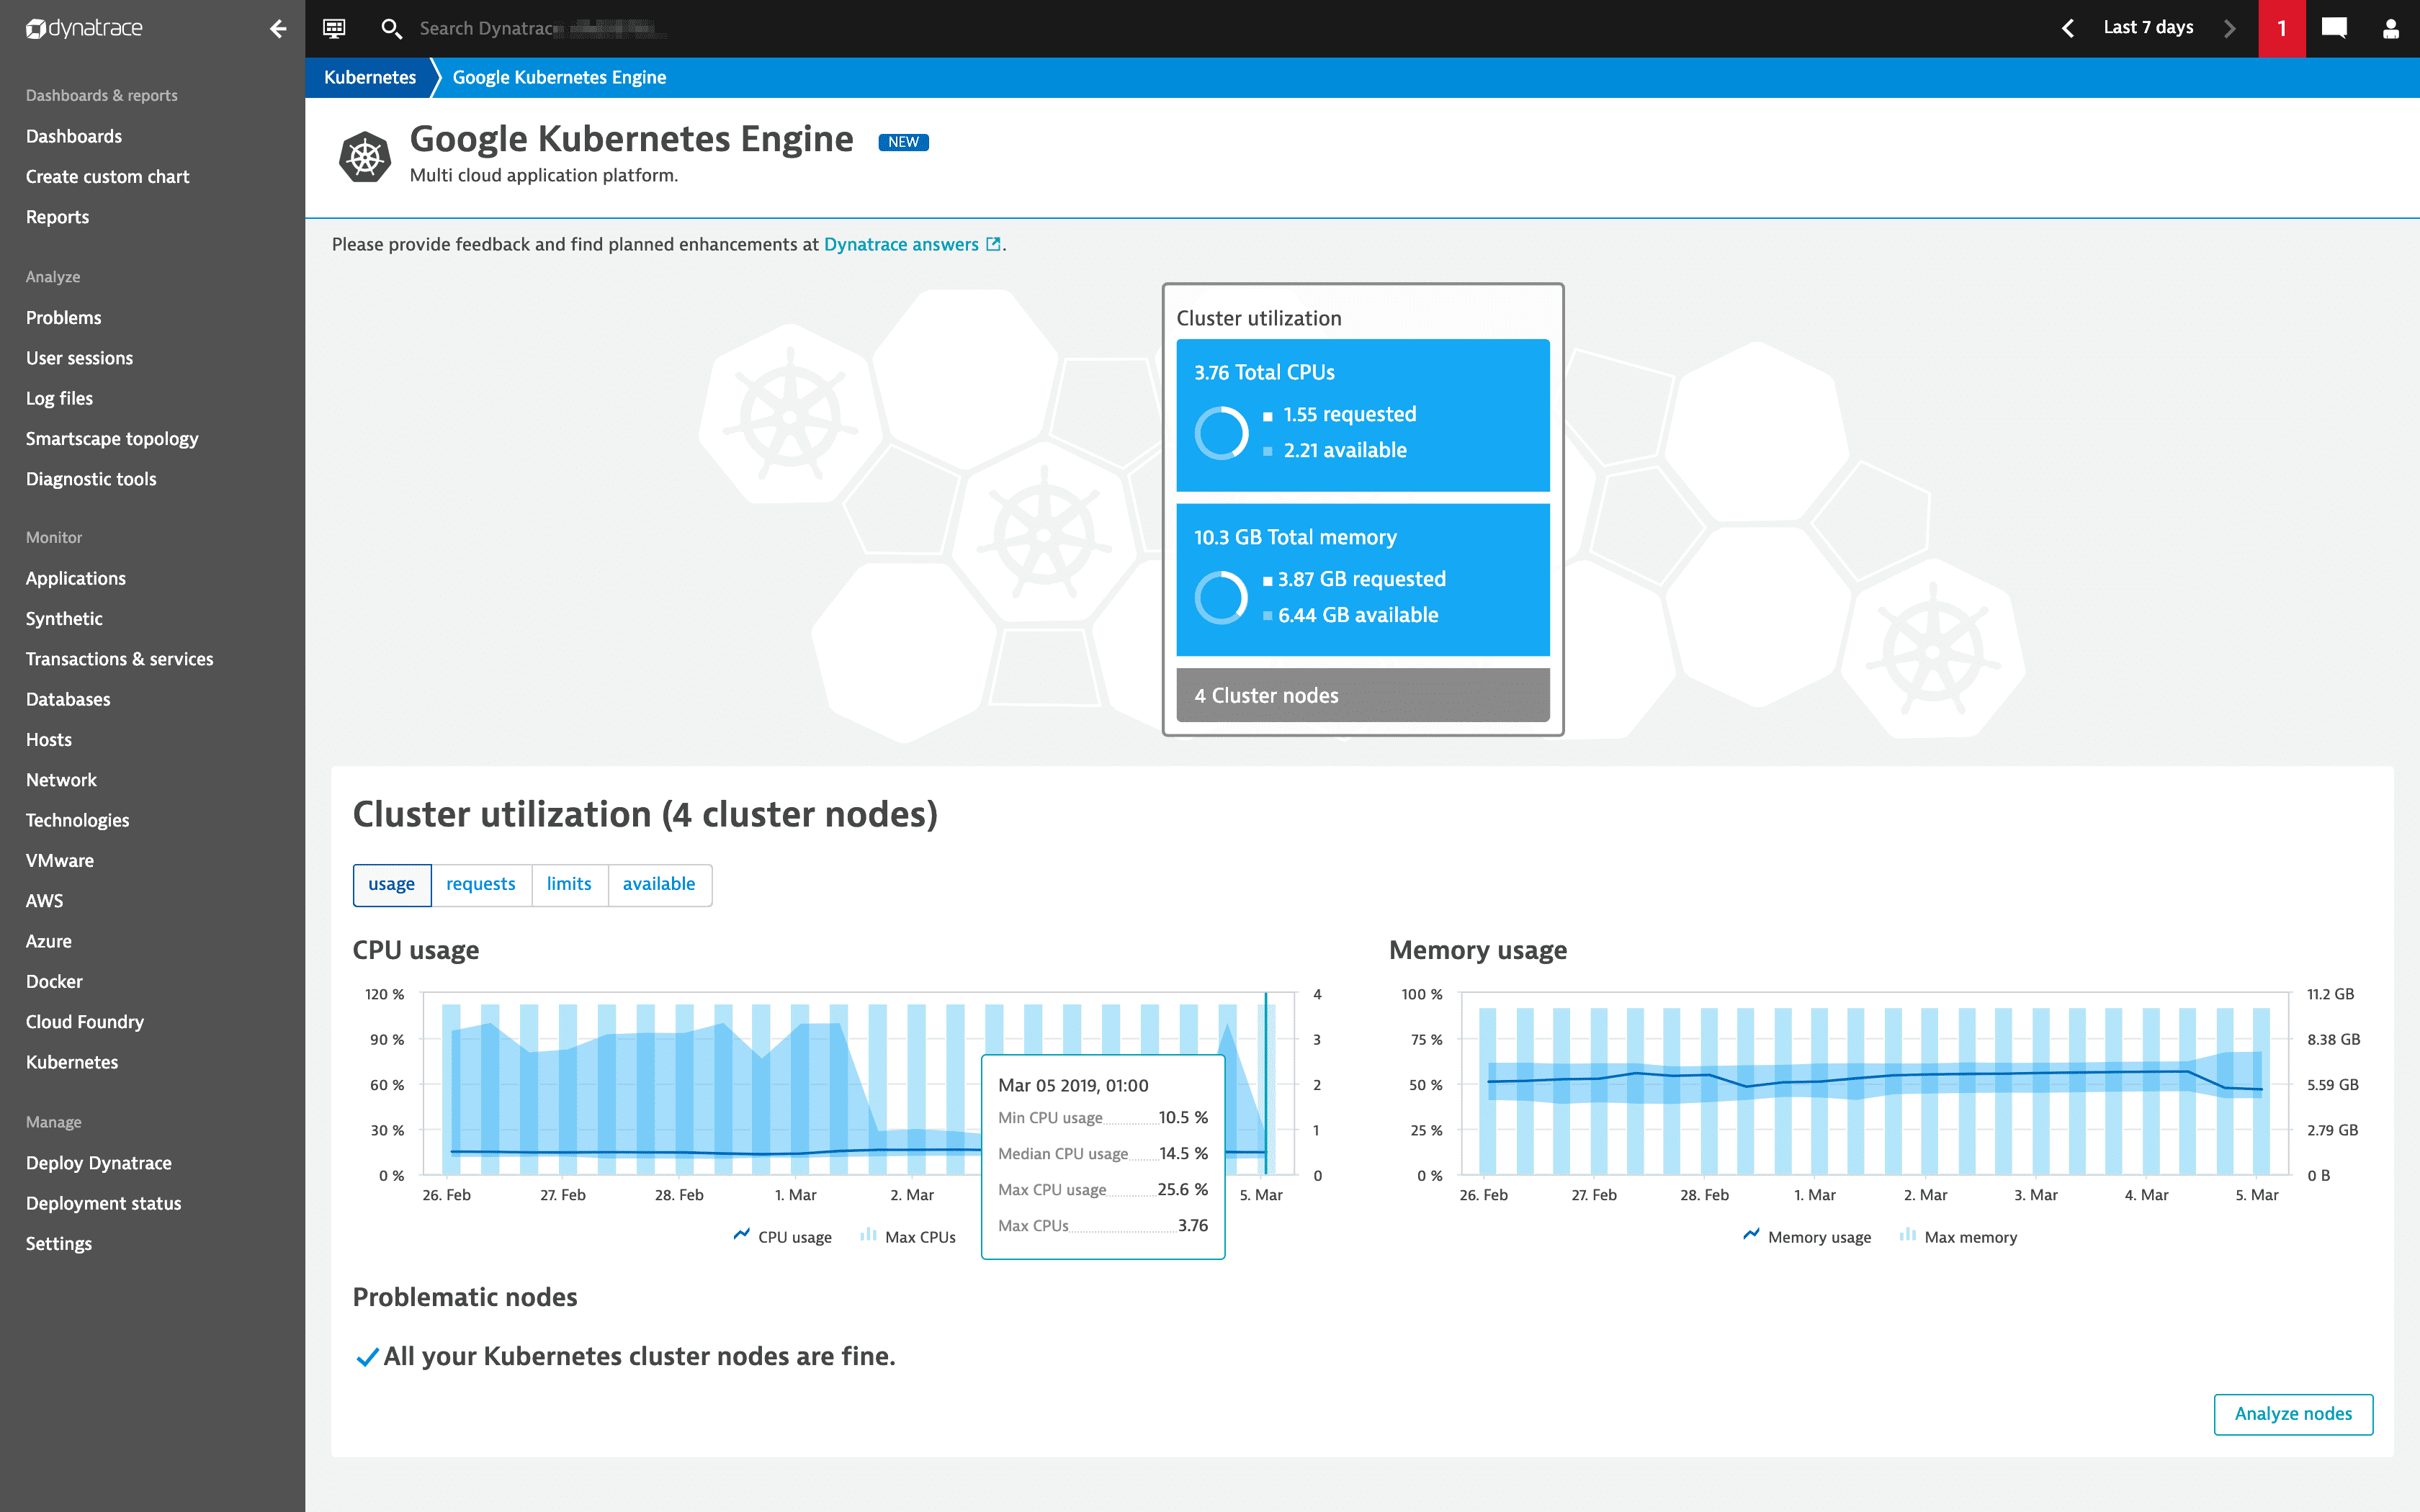Open AWS in sidebar

point(44,901)
